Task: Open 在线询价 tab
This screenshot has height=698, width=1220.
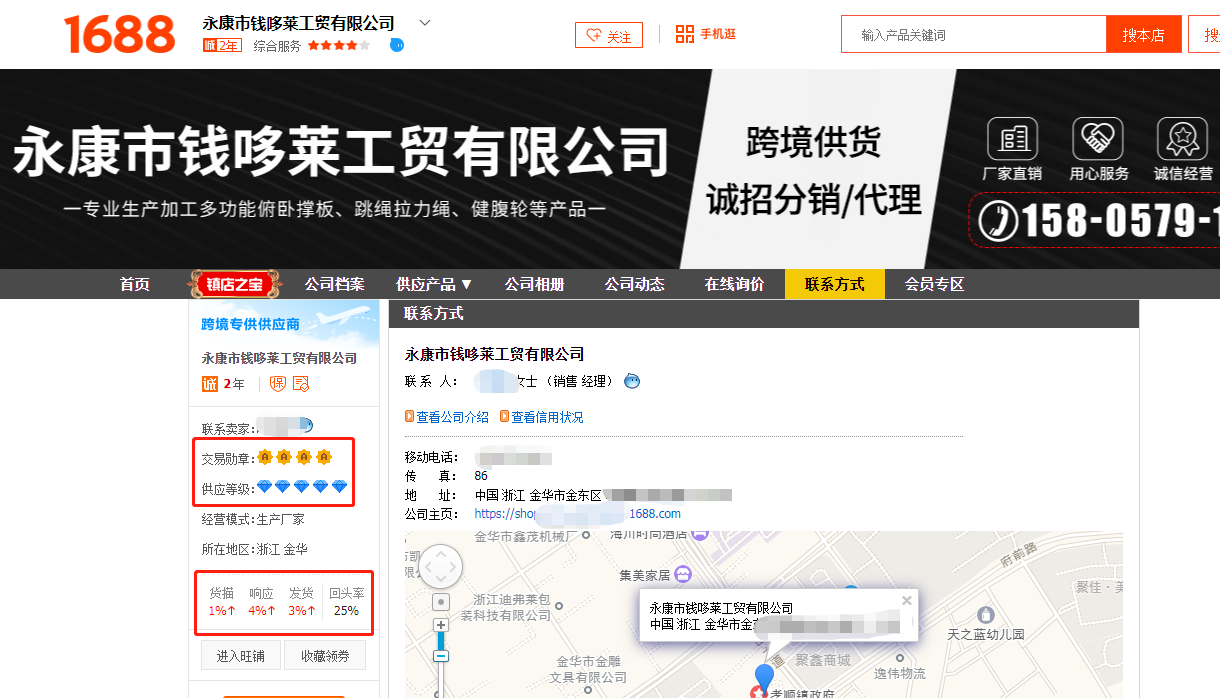Action: point(735,284)
